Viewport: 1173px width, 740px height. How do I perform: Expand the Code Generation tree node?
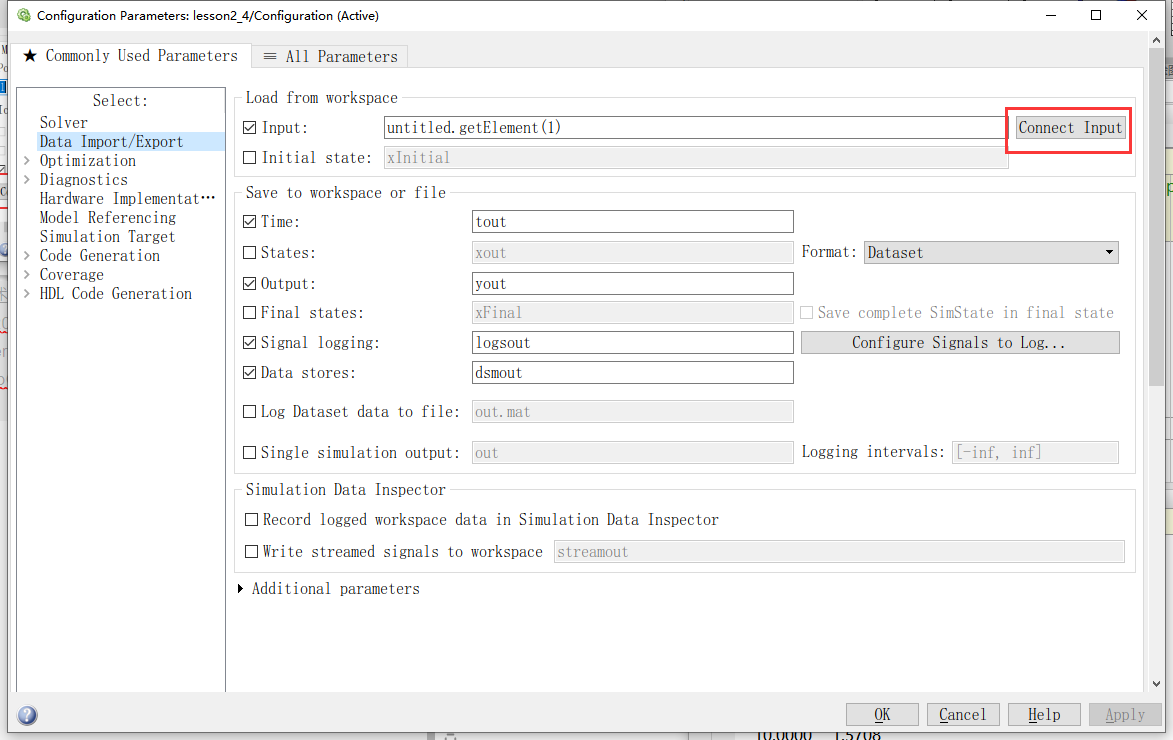point(27,255)
